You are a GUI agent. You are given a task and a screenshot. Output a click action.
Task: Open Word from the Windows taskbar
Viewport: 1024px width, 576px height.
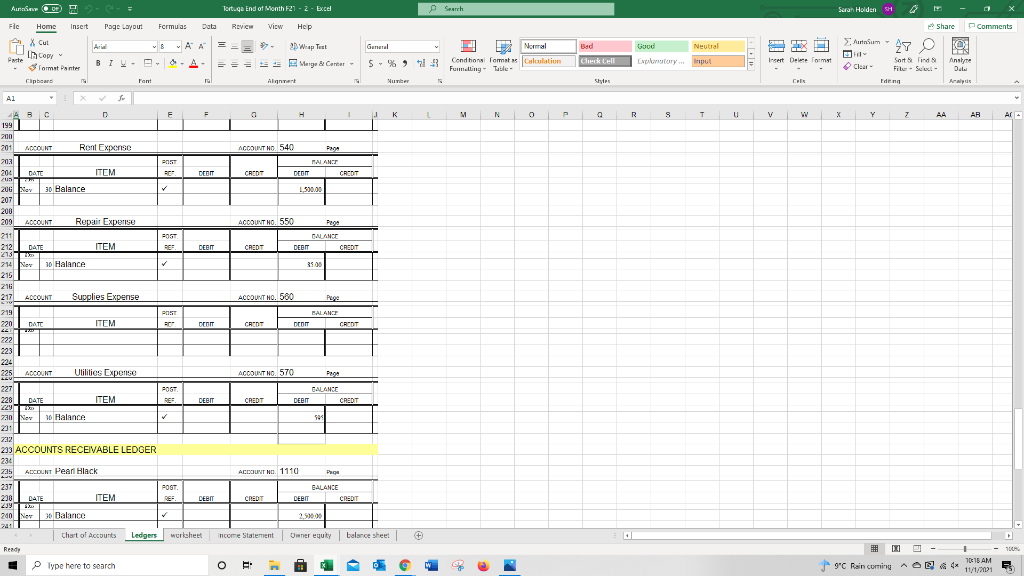coord(431,566)
